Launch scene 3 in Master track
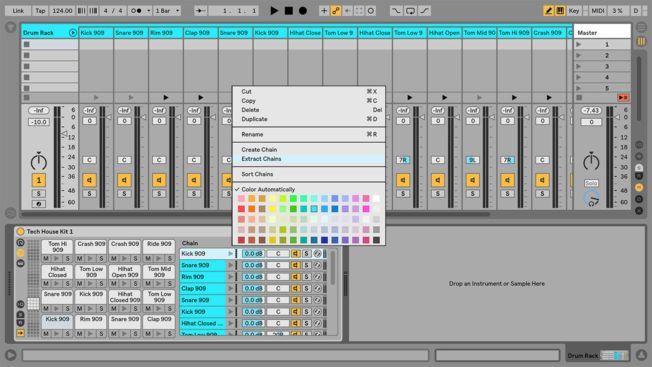Viewport: 652px width, 367px height. click(578, 66)
